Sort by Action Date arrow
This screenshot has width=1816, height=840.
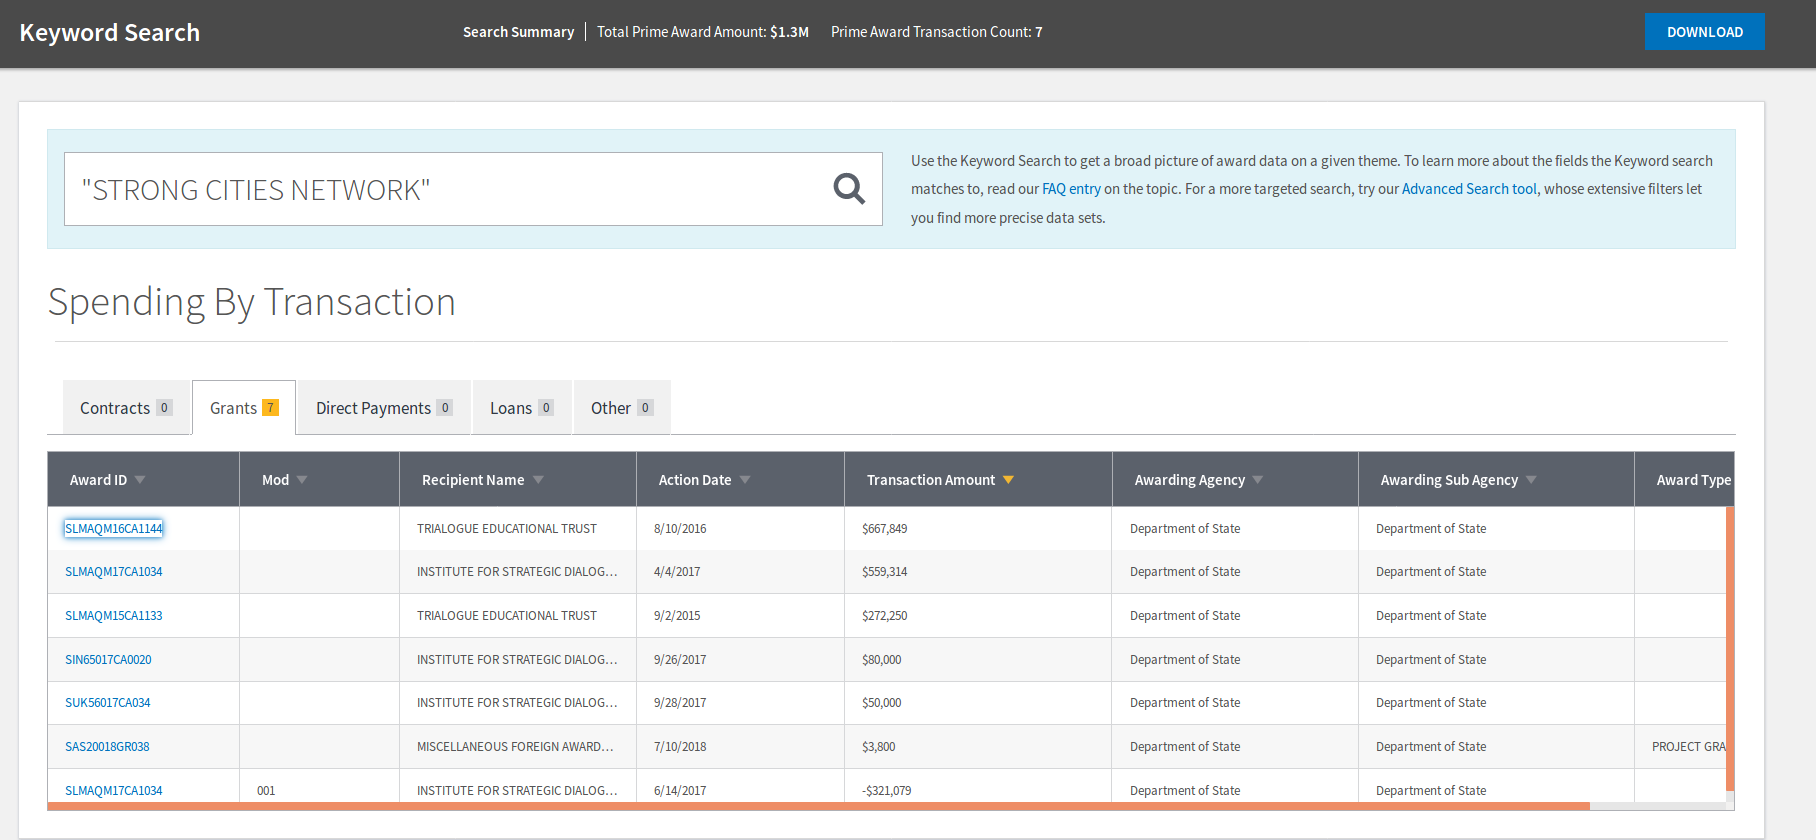(x=745, y=480)
